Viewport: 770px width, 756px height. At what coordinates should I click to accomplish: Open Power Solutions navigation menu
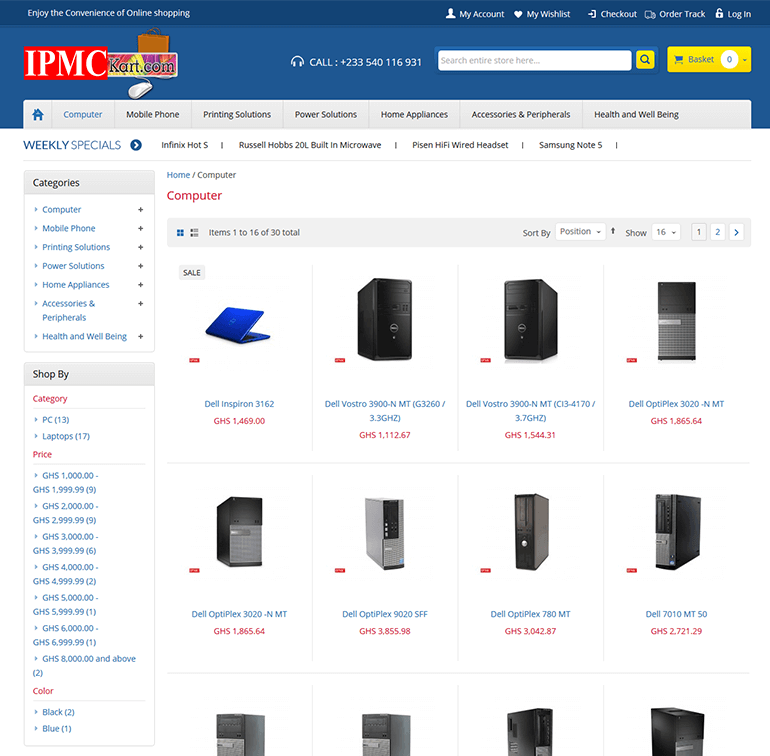(326, 114)
